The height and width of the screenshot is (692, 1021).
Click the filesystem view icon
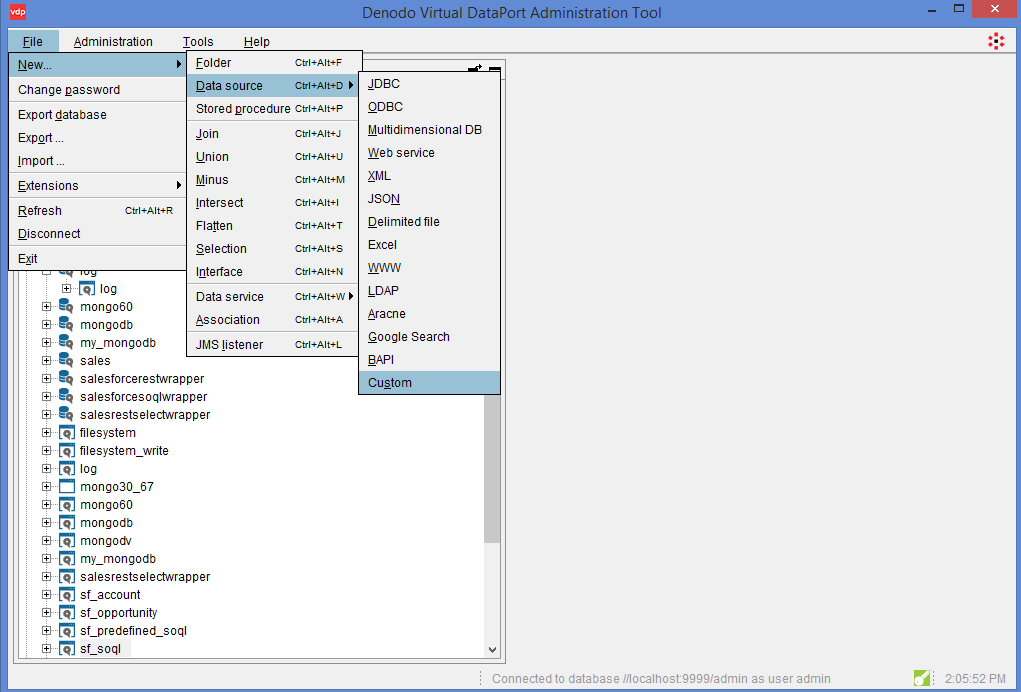point(66,433)
